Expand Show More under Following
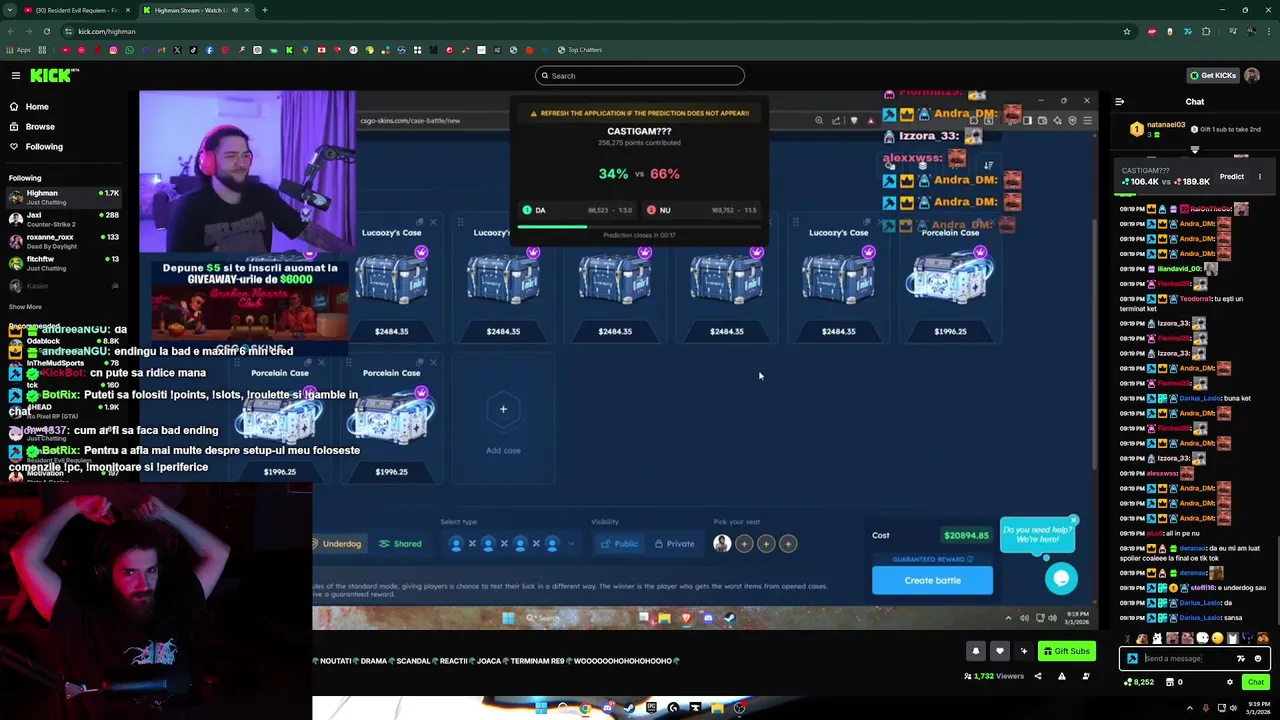 (x=25, y=307)
